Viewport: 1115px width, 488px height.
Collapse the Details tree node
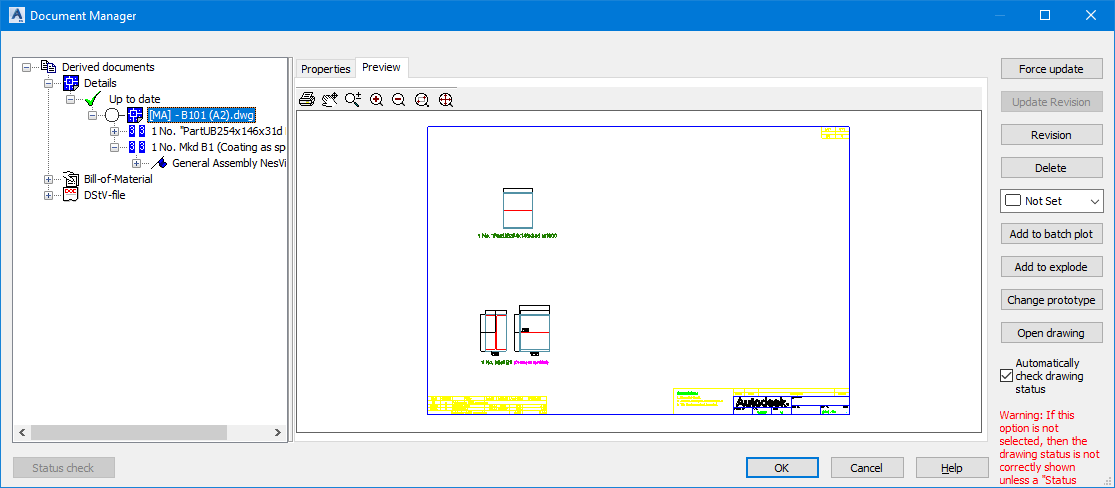[48, 83]
